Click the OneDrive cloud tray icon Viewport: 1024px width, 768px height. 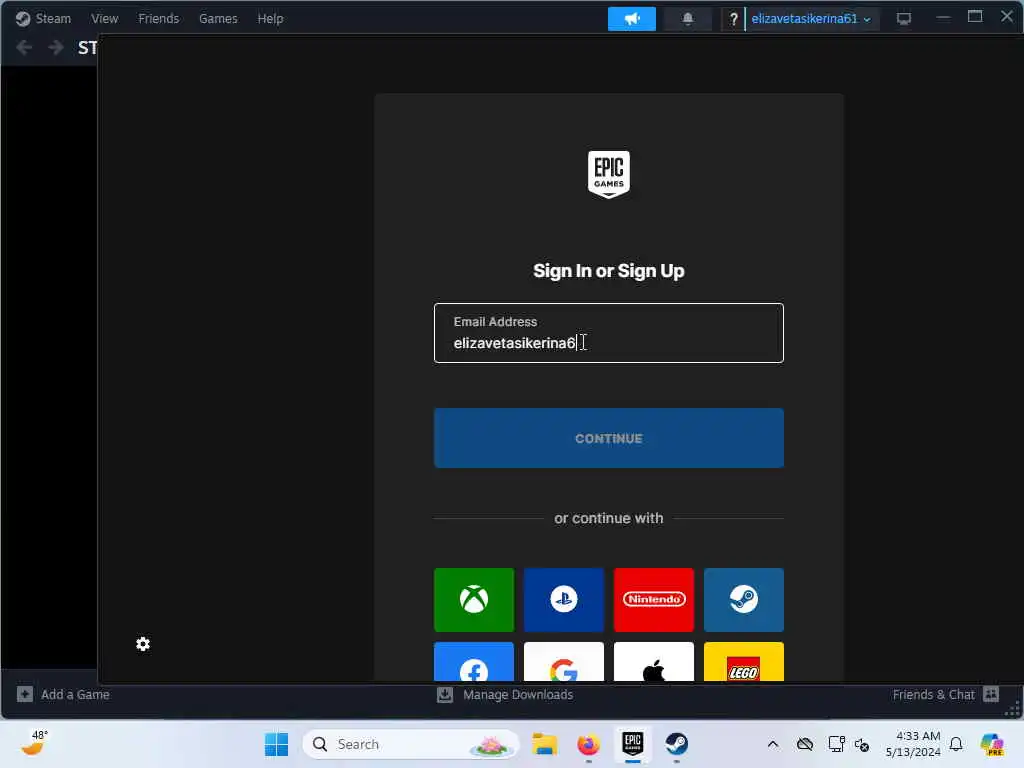[805, 744]
